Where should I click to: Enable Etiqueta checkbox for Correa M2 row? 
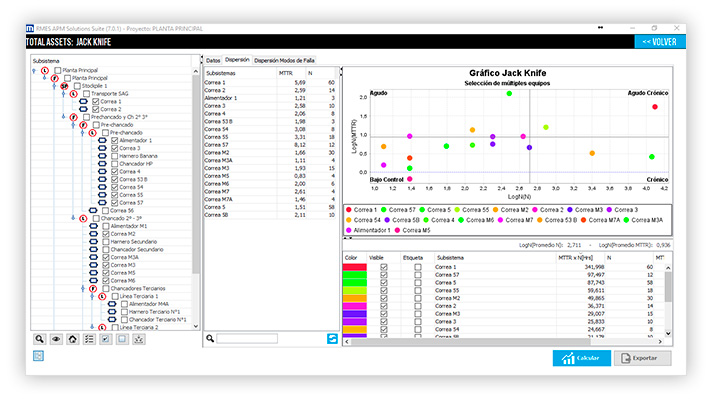[418, 298]
